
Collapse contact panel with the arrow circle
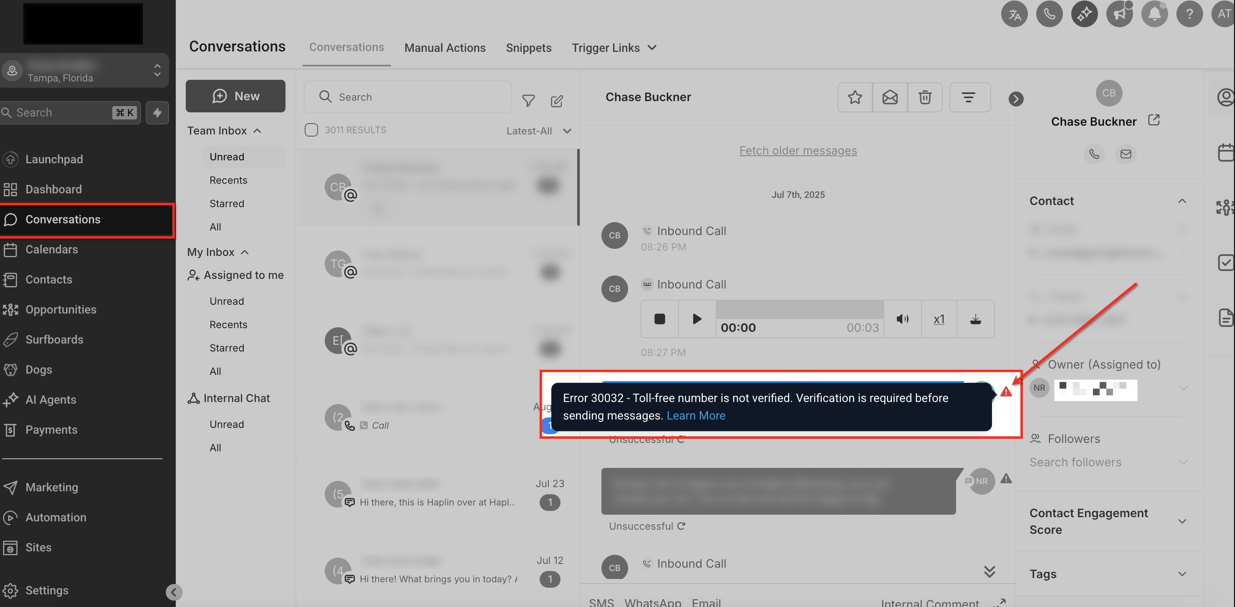tap(1016, 99)
